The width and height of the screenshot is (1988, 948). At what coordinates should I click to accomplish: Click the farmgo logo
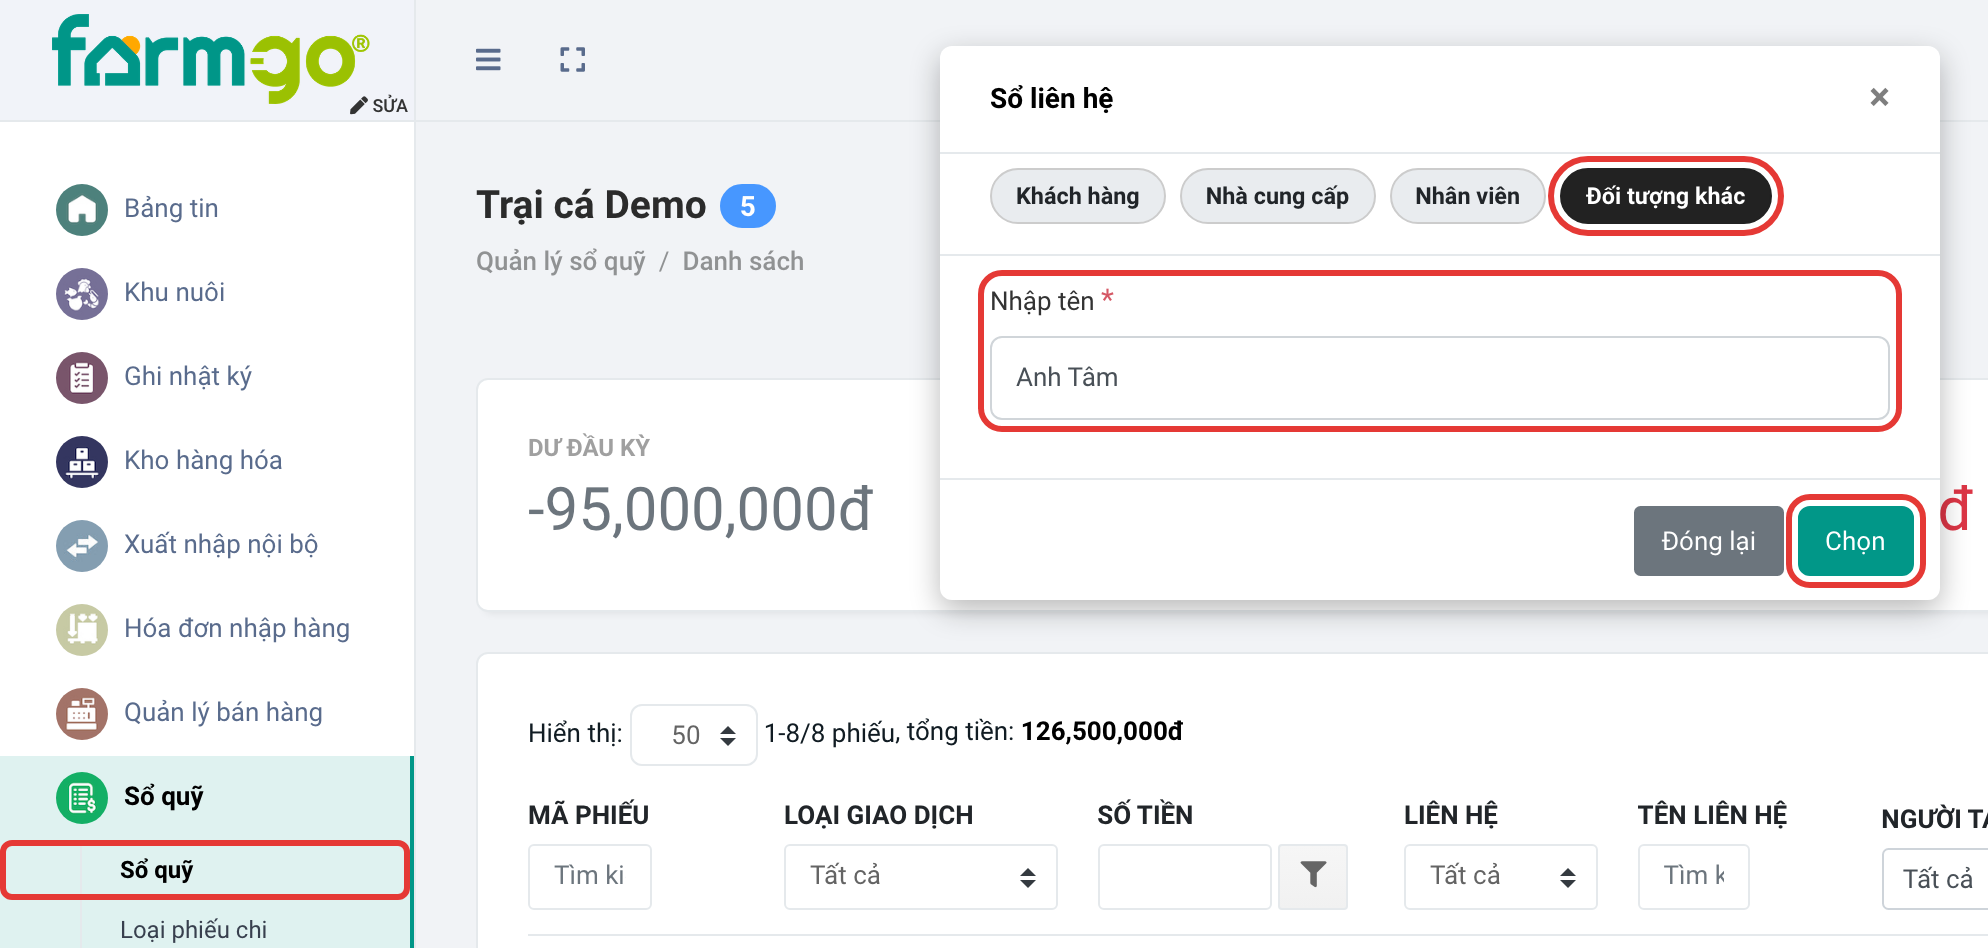(x=211, y=58)
